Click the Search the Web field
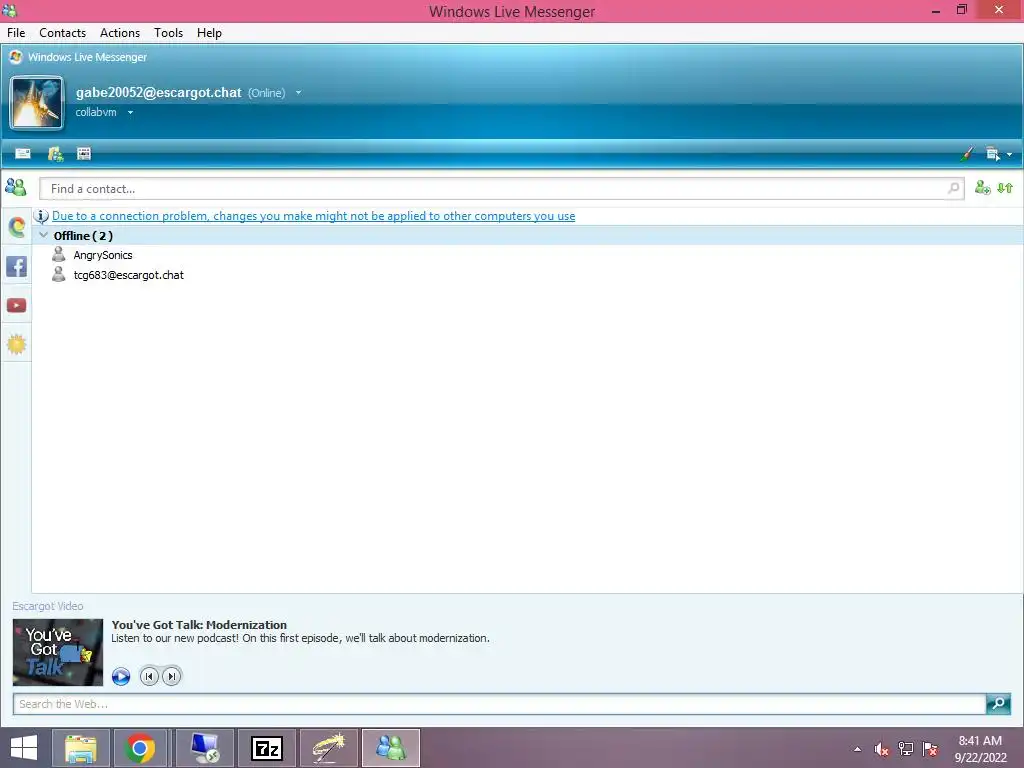Screen dimensions: 1024x768 (x=500, y=704)
